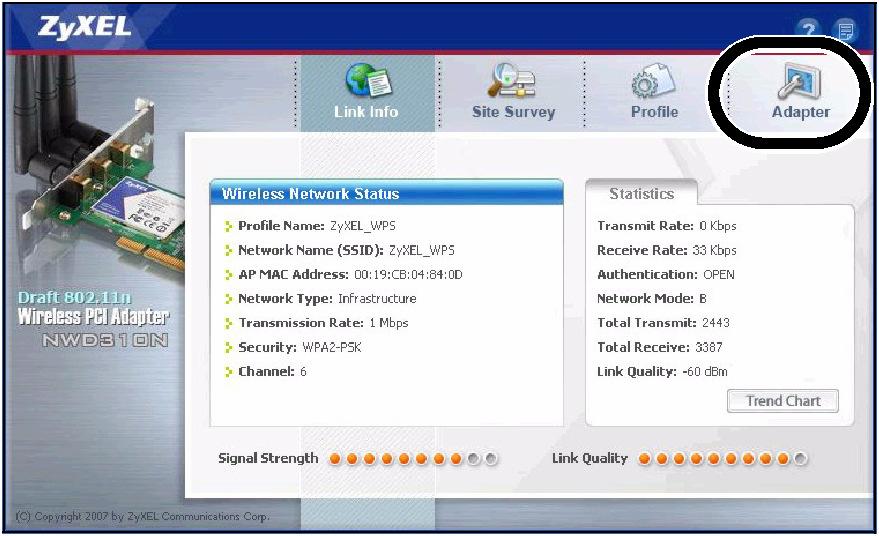879x536 pixels.
Task: Click Channel 6 value
Action: point(303,372)
